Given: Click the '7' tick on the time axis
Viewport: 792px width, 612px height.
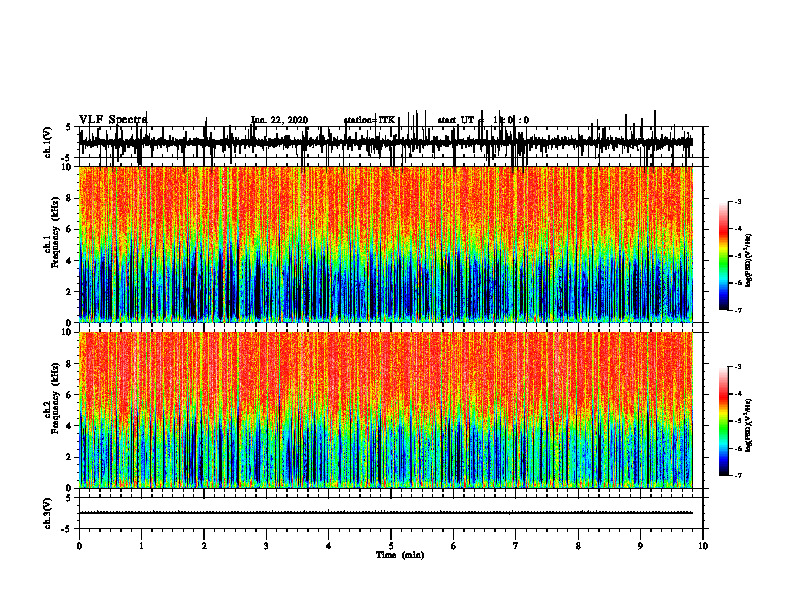Looking at the screenshot, I should point(516,546).
